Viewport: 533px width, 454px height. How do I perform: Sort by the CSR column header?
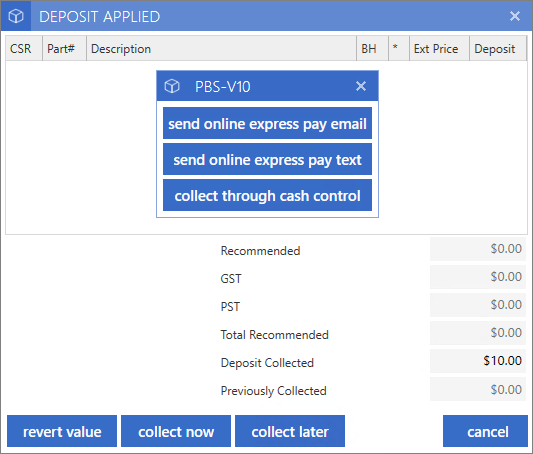pyautogui.click(x=24, y=49)
